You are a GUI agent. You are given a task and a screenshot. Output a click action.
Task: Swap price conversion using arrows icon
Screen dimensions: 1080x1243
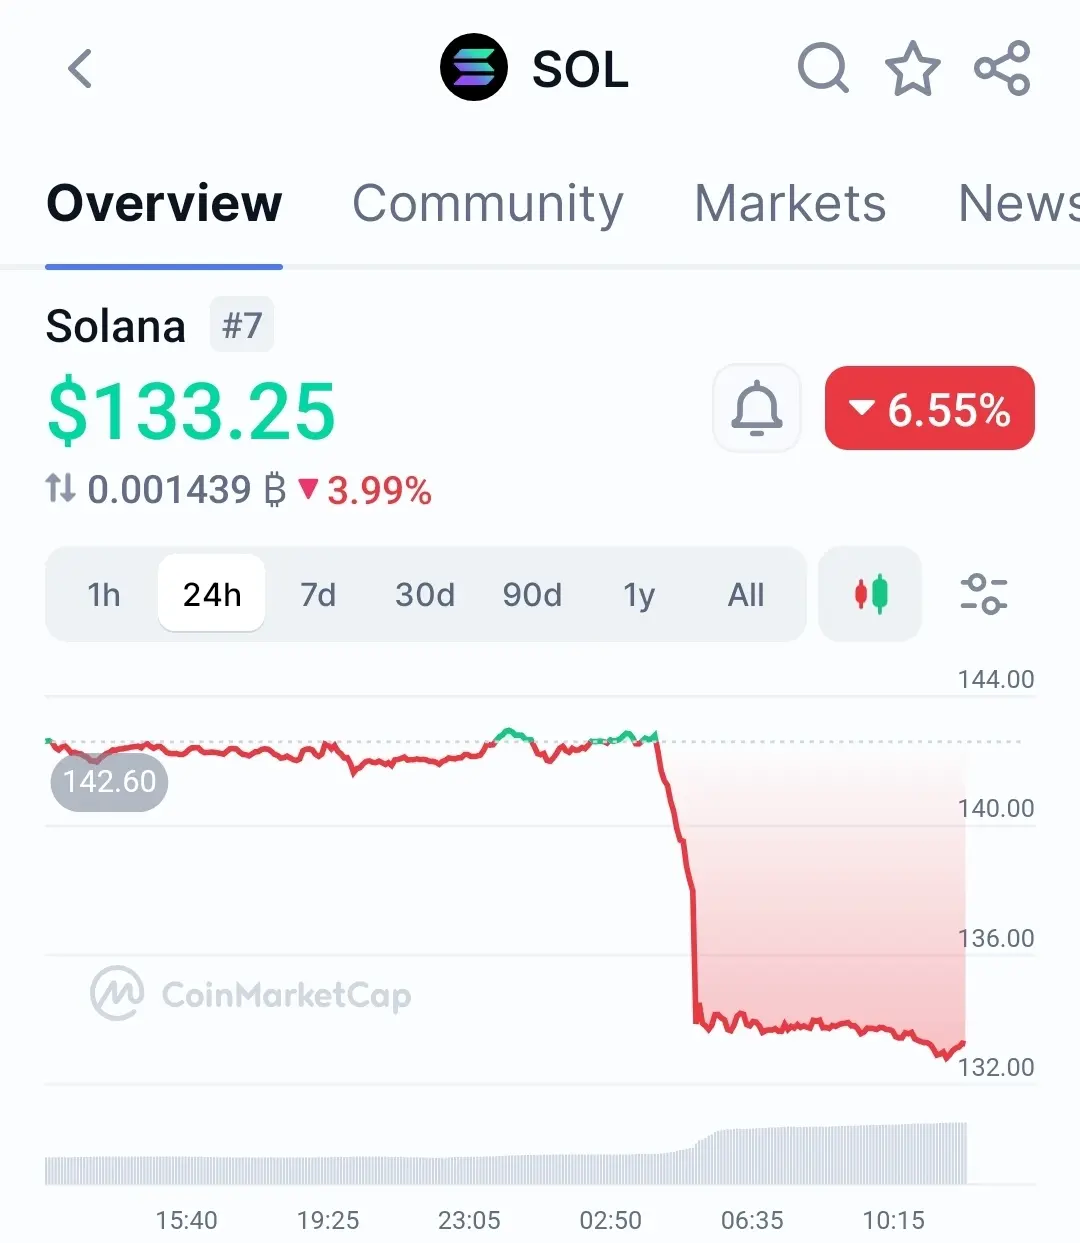[61, 489]
